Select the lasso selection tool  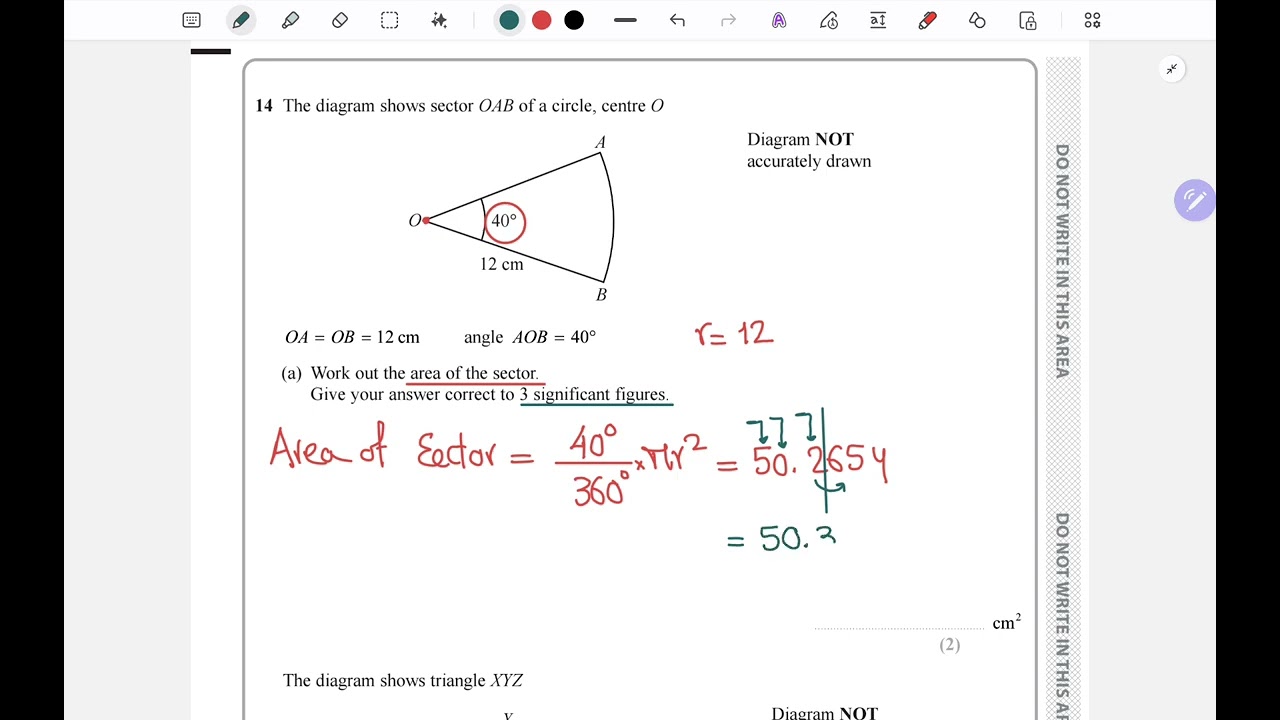coord(390,20)
